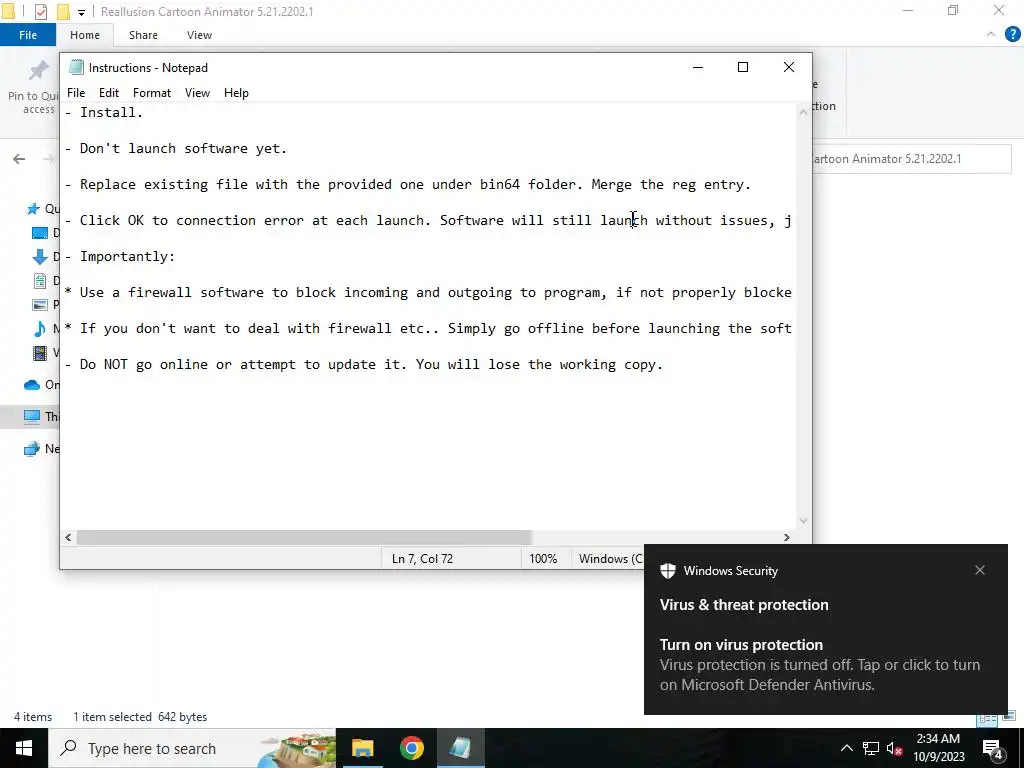Screen dimensions: 1024x768
Task: Collapse the Explorer ribbon chevron
Action: pyautogui.click(x=991, y=35)
